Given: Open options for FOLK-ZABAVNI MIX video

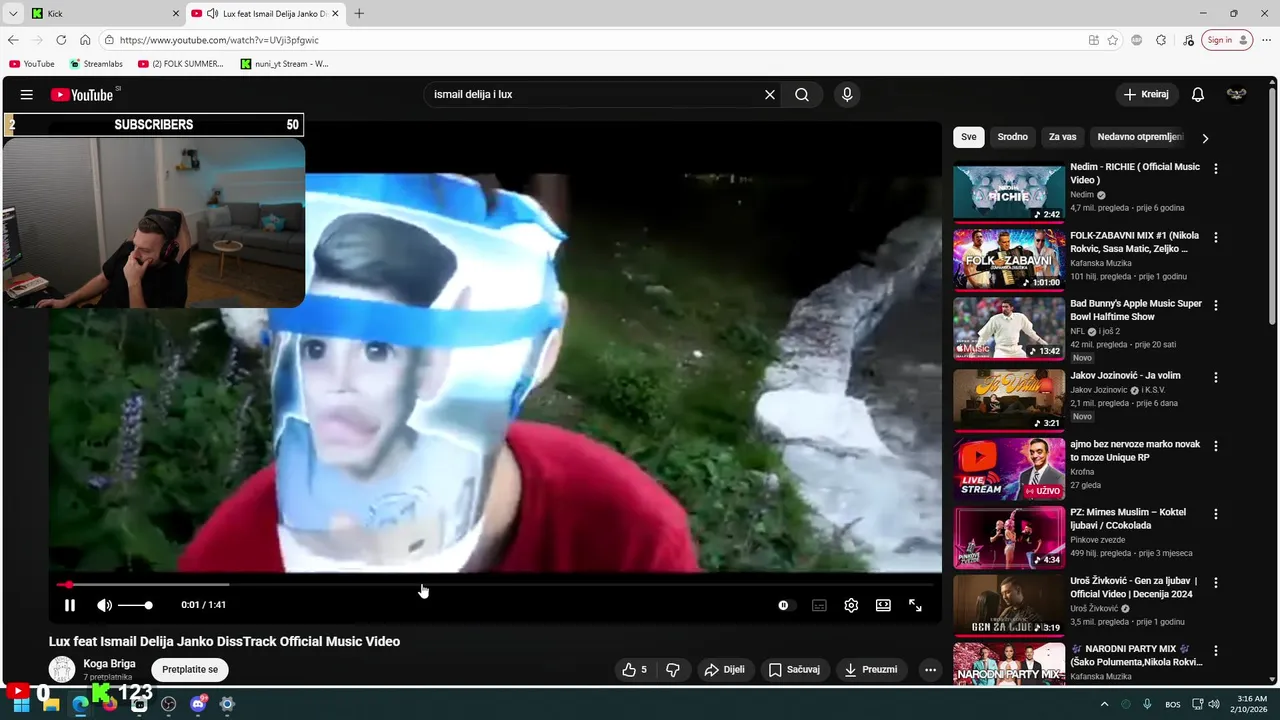Looking at the screenshot, I should click(1216, 238).
